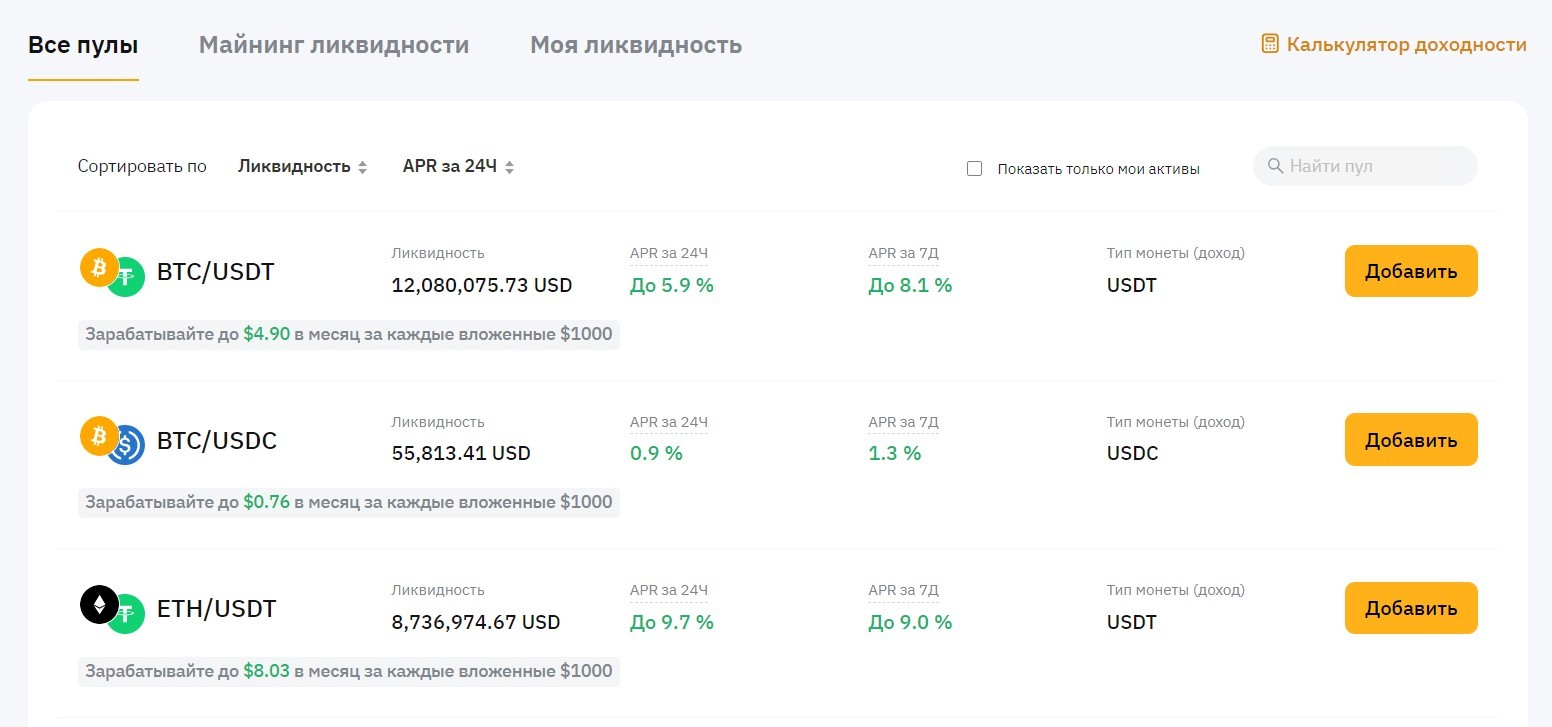Open the Моя ликвидность tab
Viewport: 1552px width, 727px height.
pyautogui.click(x=636, y=45)
